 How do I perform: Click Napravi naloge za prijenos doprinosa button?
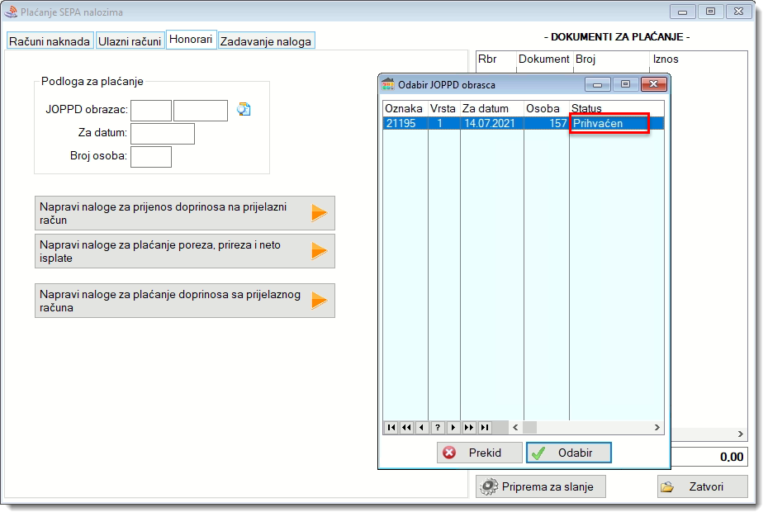pos(184,213)
